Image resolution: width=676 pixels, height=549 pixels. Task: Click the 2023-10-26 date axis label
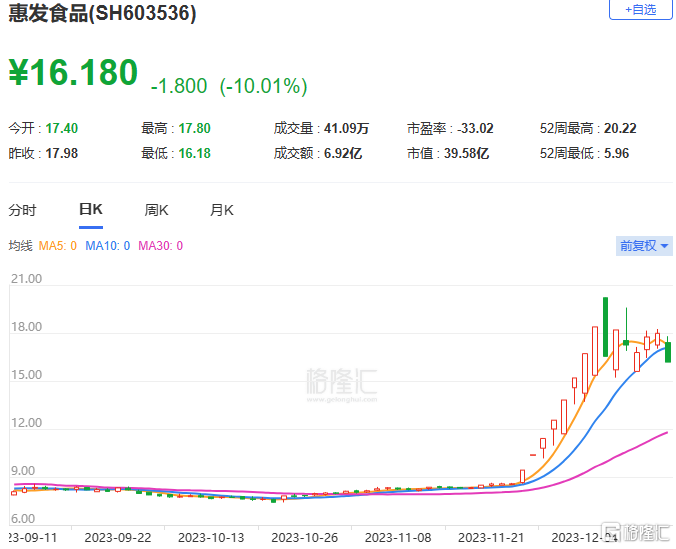(304, 538)
